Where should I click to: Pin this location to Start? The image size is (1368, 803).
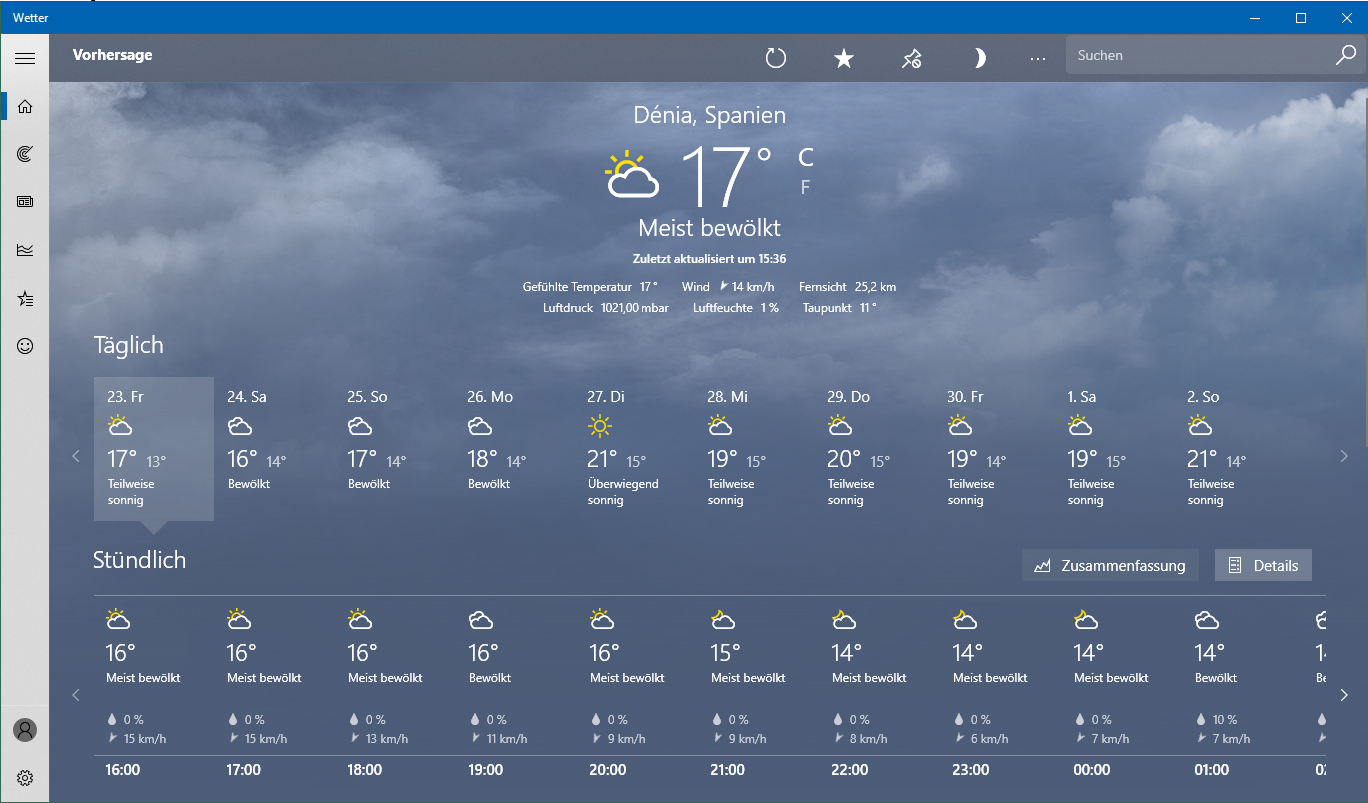click(911, 58)
